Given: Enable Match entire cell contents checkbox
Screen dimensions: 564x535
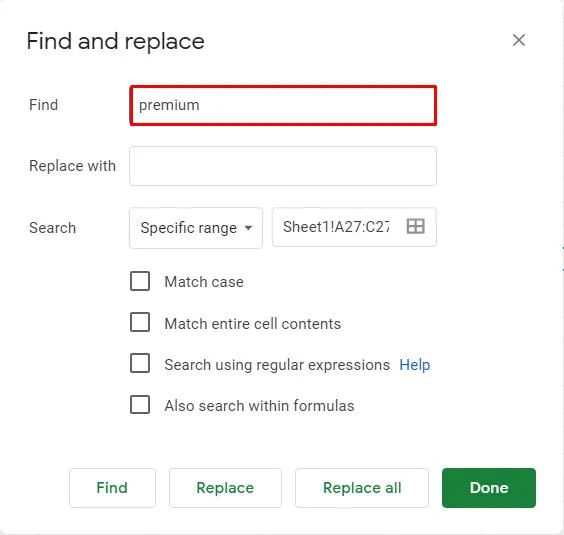Looking at the screenshot, I should (140, 322).
